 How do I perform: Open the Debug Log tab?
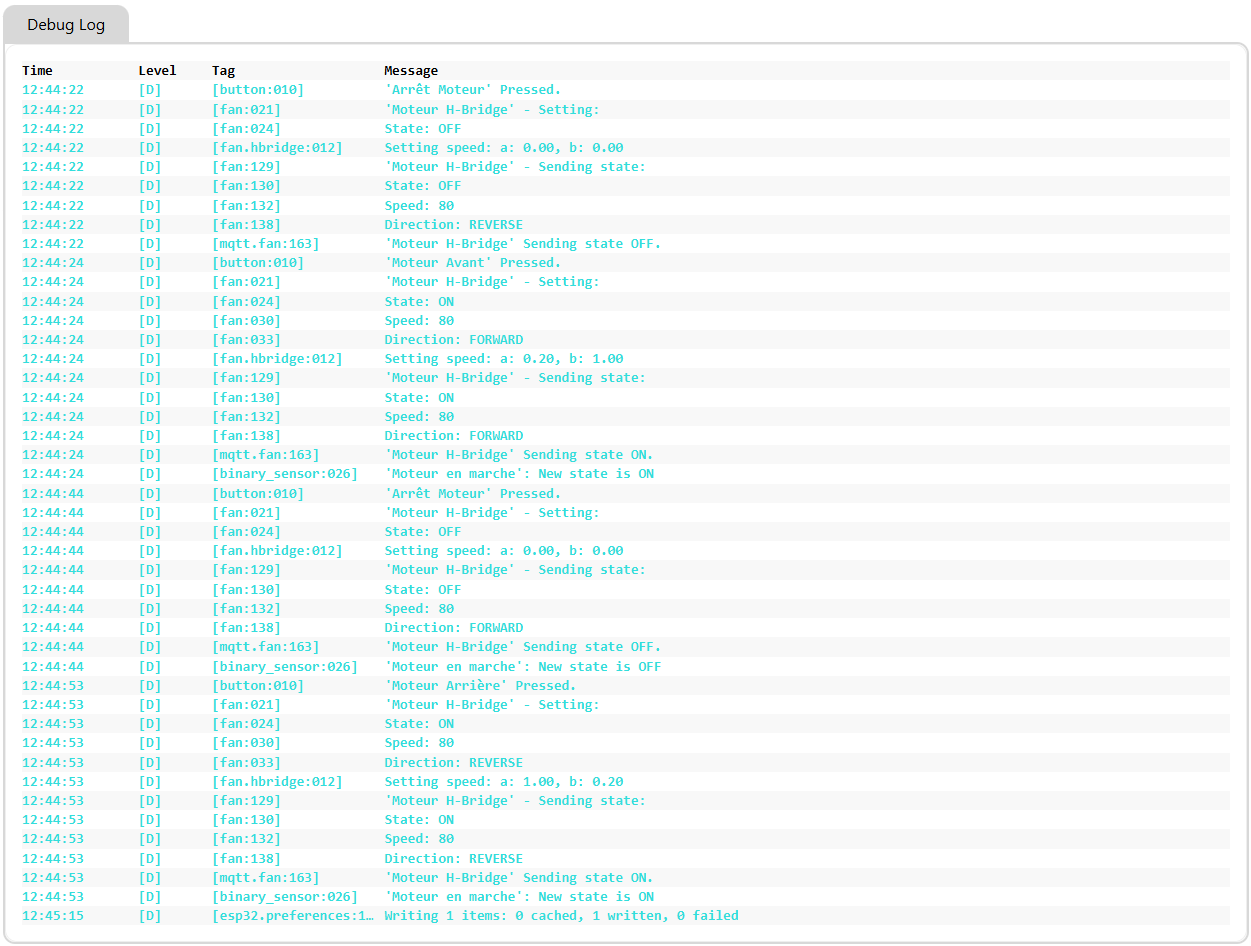click(x=66, y=25)
